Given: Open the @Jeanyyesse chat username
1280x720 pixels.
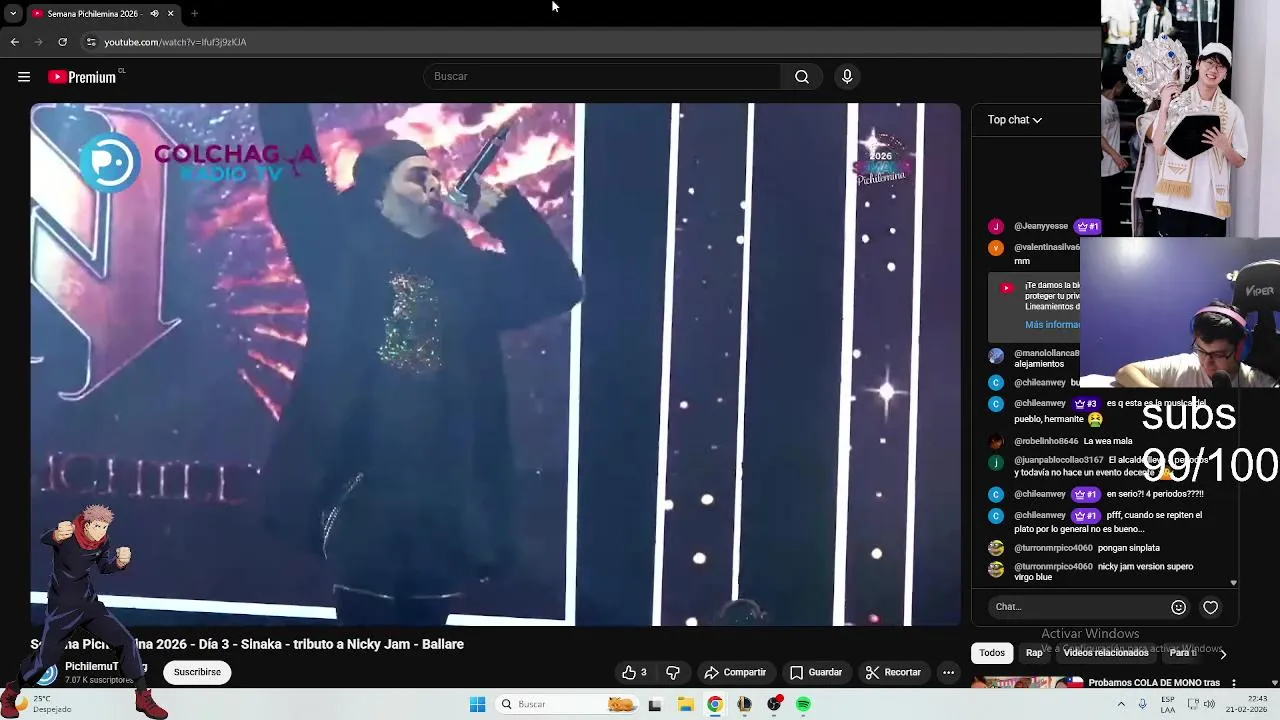Looking at the screenshot, I should [1041, 226].
